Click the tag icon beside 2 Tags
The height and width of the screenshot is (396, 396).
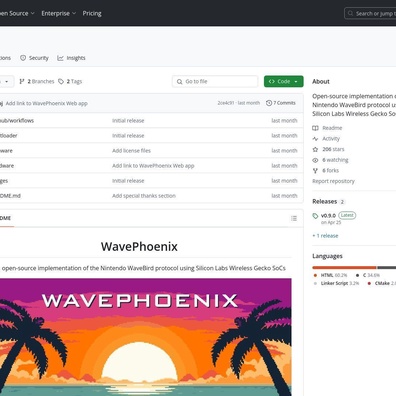[x=61, y=81]
